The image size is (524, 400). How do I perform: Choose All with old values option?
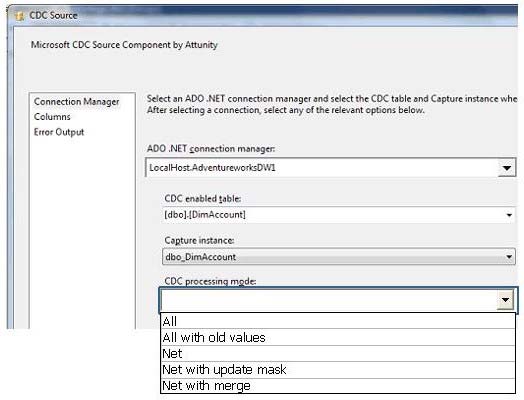(338, 338)
